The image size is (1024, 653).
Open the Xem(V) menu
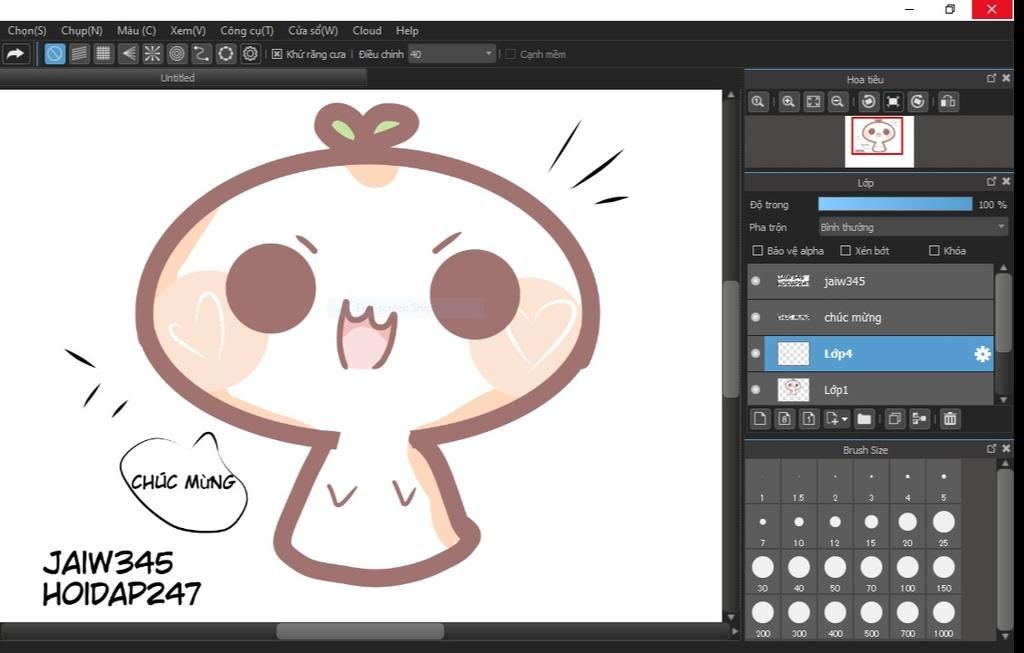tap(188, 31)
